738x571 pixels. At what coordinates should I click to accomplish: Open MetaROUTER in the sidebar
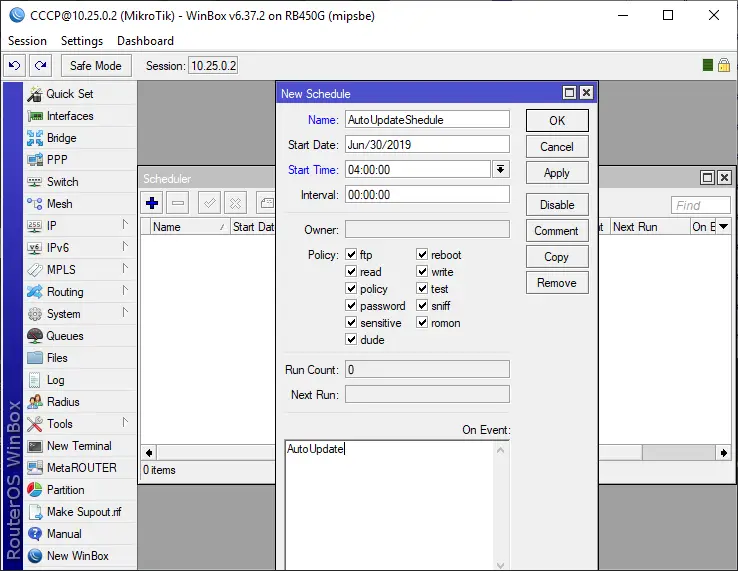pos(80,467)
